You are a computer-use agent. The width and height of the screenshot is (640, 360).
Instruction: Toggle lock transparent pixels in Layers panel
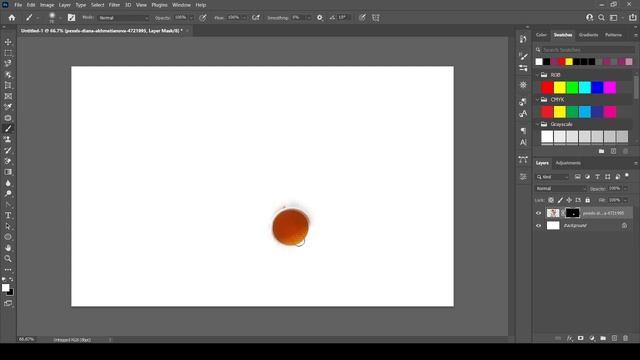click(x=551, y=200)
